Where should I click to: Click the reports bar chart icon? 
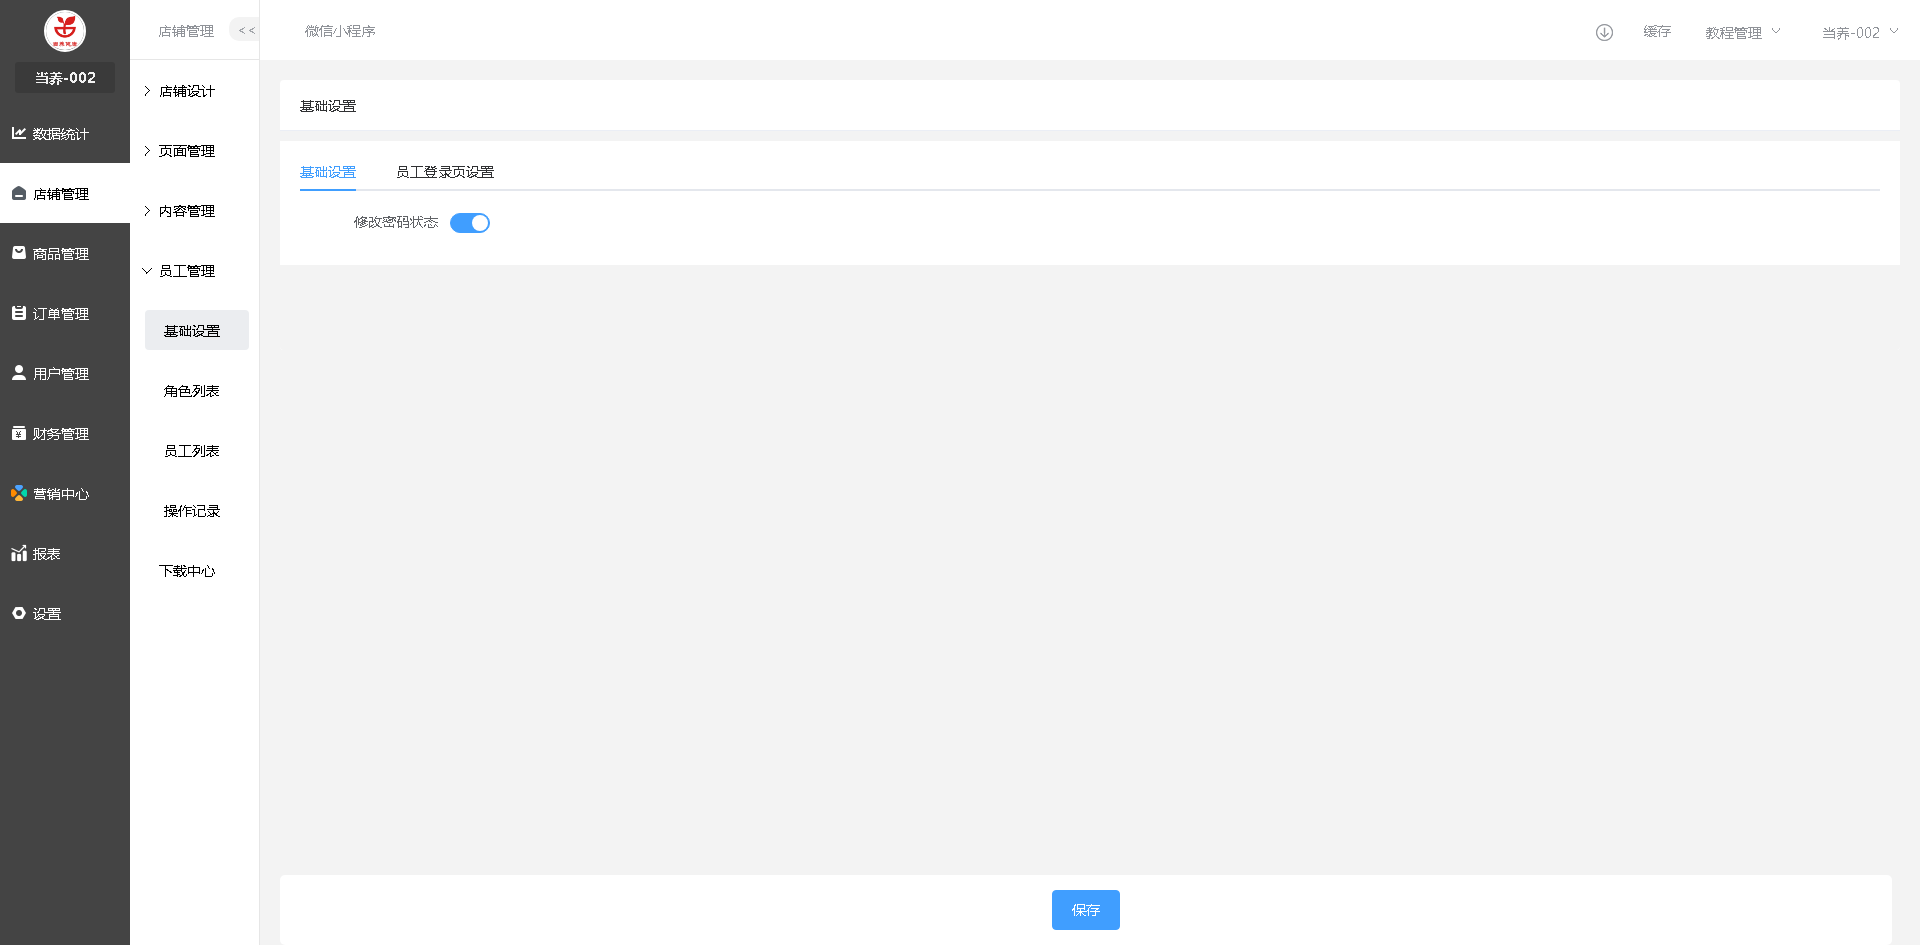[x=19, y=553]
